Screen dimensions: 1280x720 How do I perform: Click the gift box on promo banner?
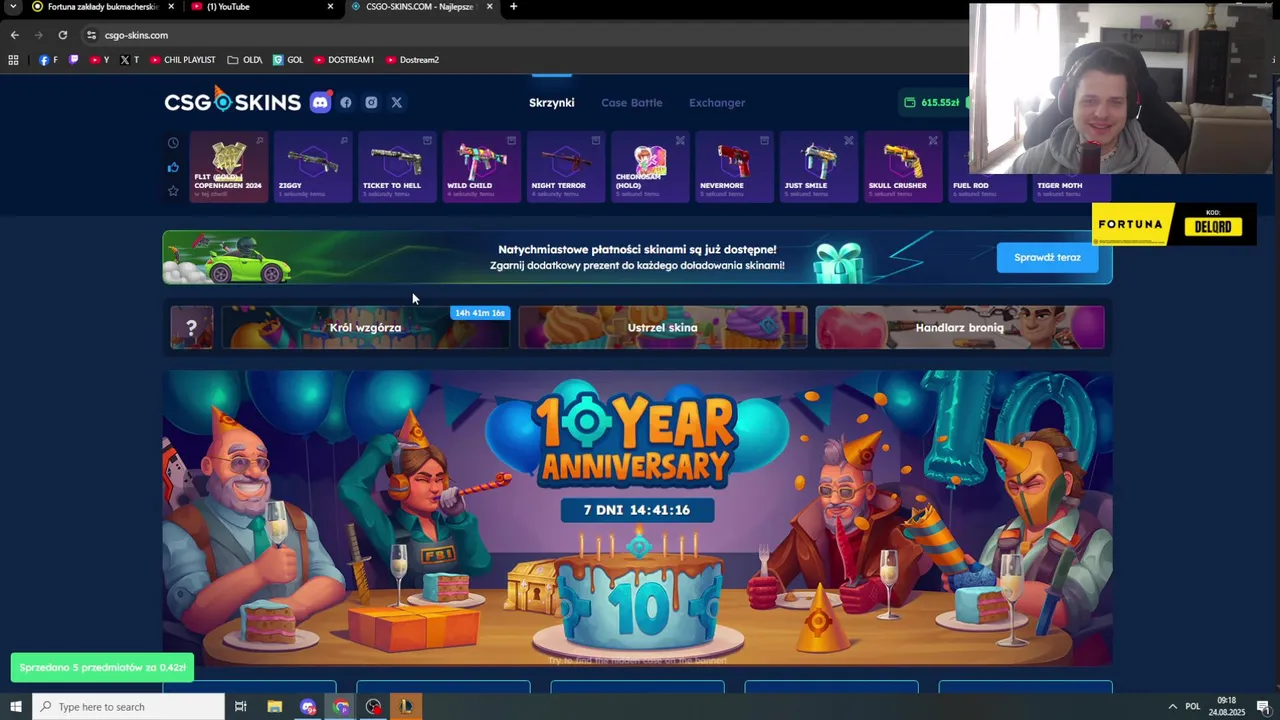[838, 262]
